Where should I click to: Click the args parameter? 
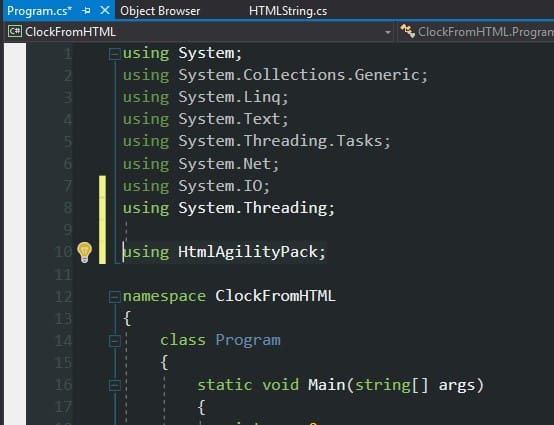[x=456, y=385]
